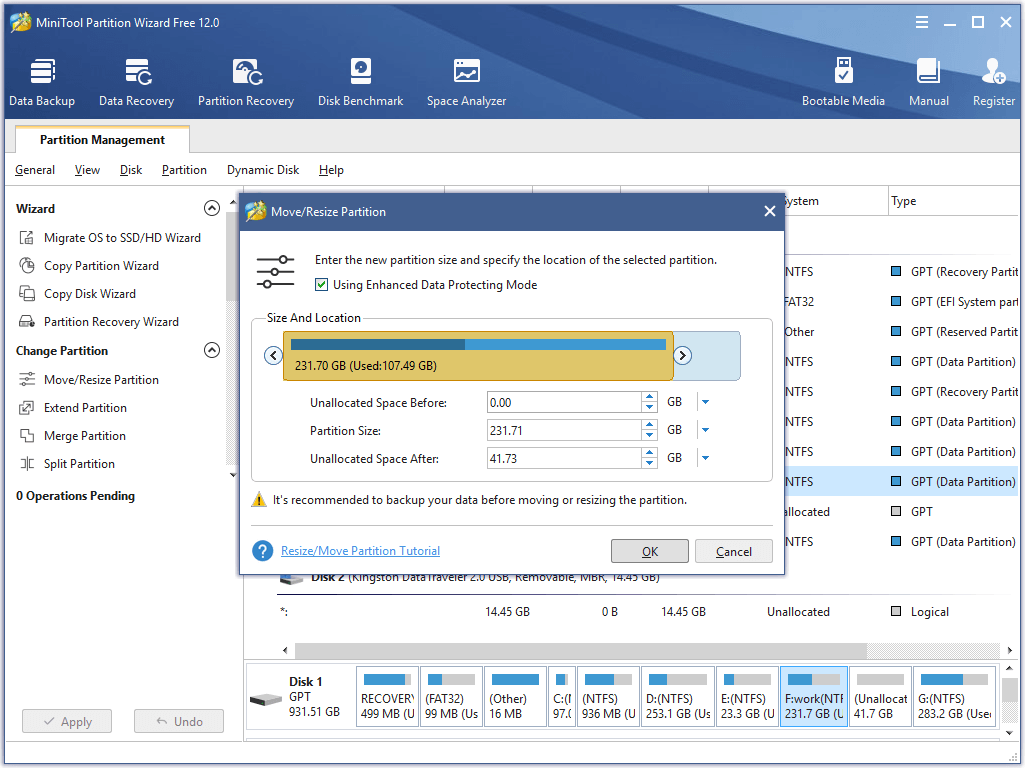Click left arrow handle of partition bar
Image resolution: width=1025 pixels, height=768 pixels.
point(273,356)
